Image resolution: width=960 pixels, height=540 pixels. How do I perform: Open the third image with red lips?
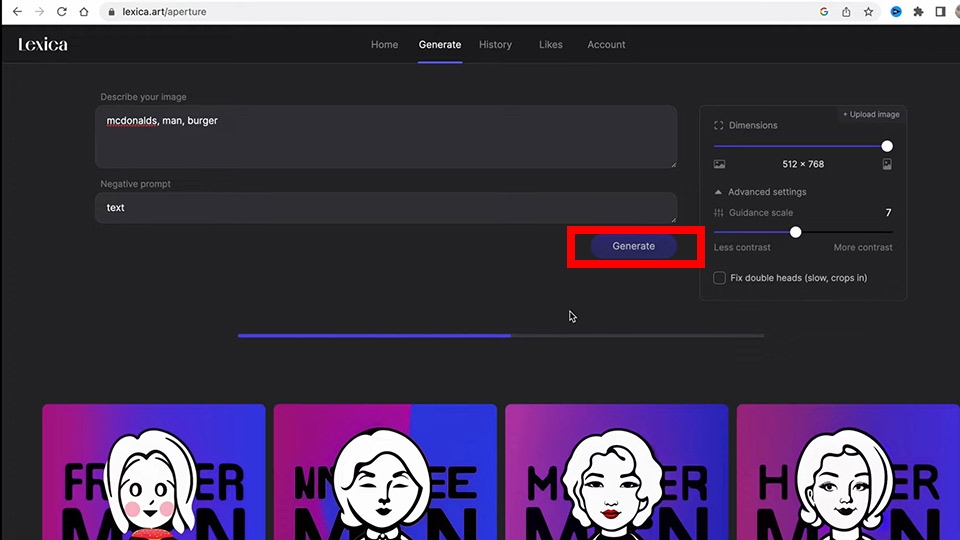[x=617, y=472]
